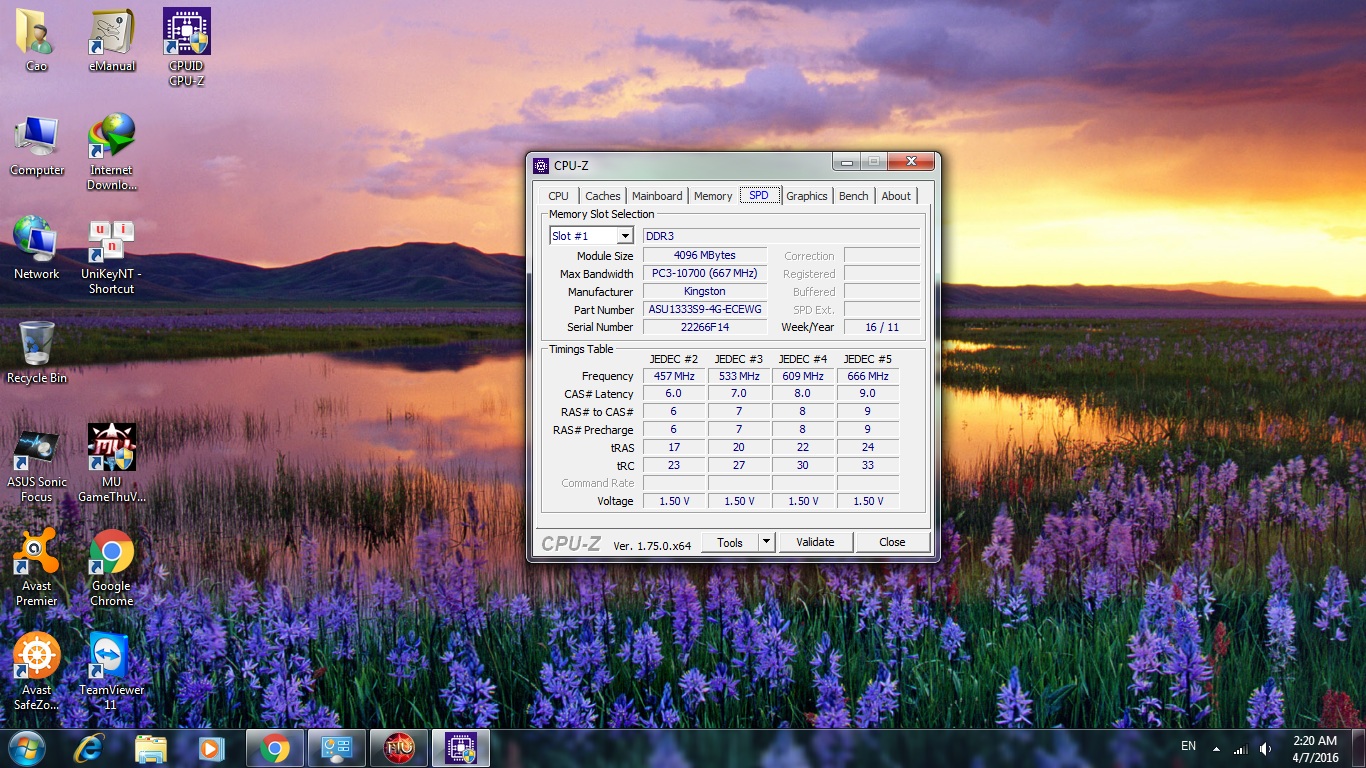Expand the Slot #1 memory slot dropdown
1366x768 pixels.
(625, 236)
